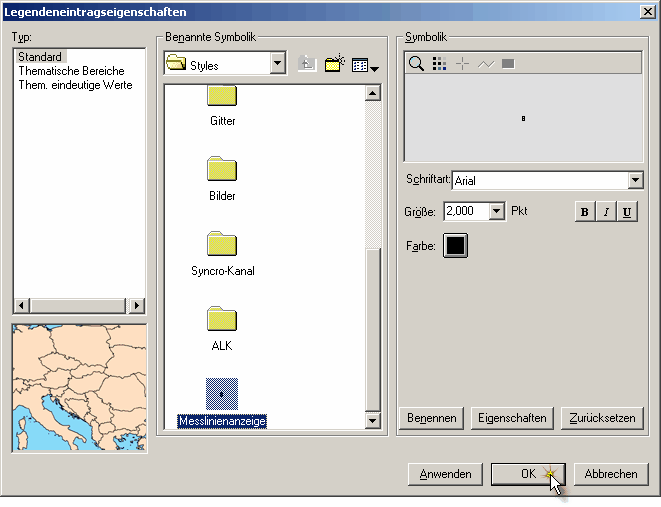661x507 pixels.
Task: Open the Schriftart Arial font dropdown
Action: point(635,181)
